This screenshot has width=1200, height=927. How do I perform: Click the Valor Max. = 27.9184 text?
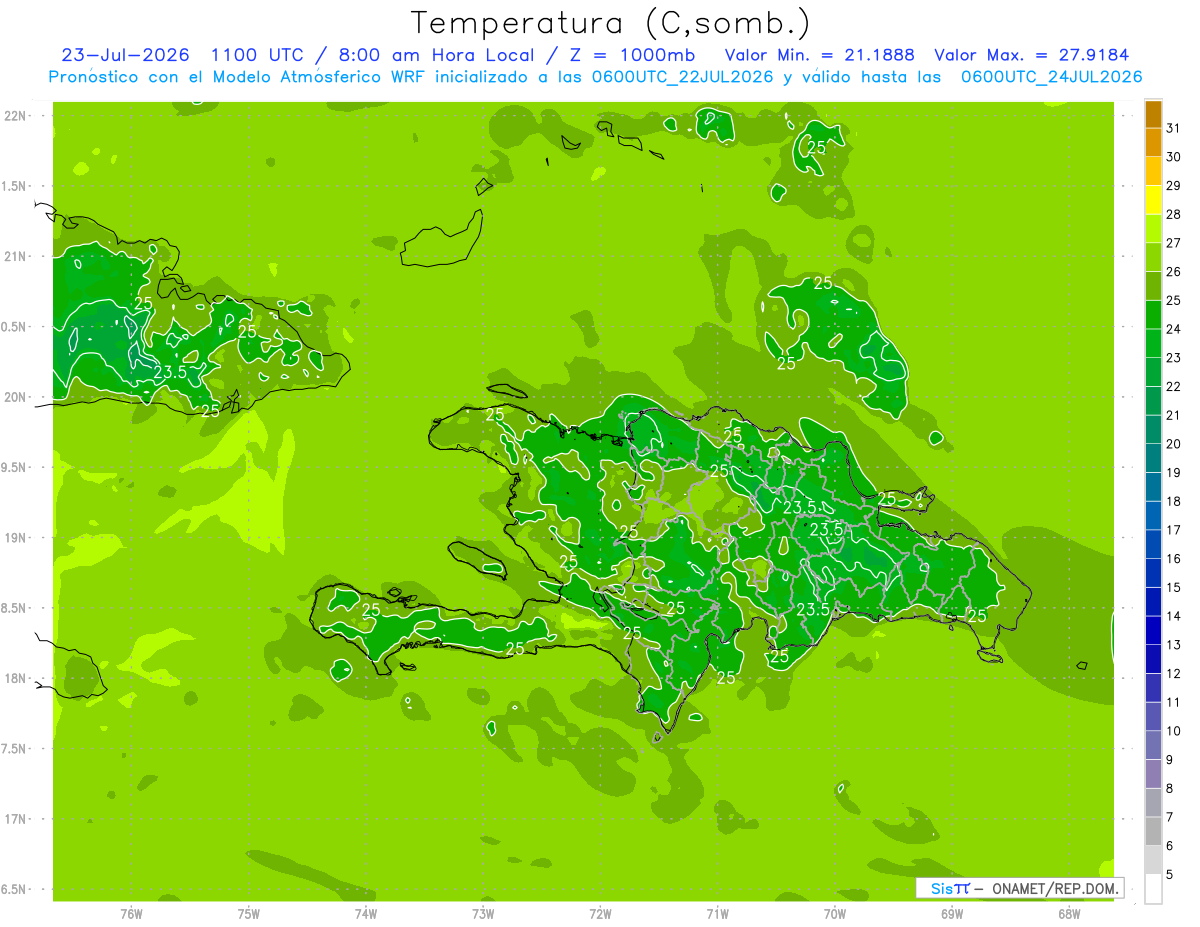[x=1032, y=55]
